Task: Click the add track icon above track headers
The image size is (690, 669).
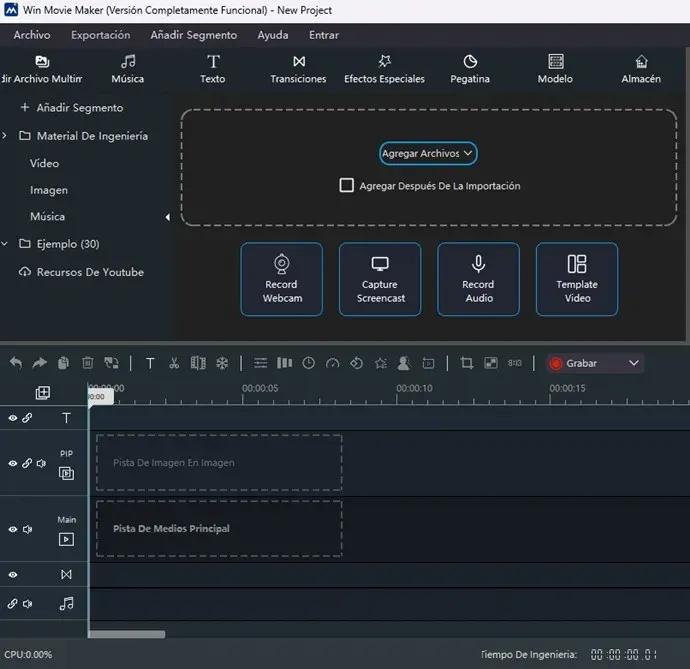Action: coord(43,393)
